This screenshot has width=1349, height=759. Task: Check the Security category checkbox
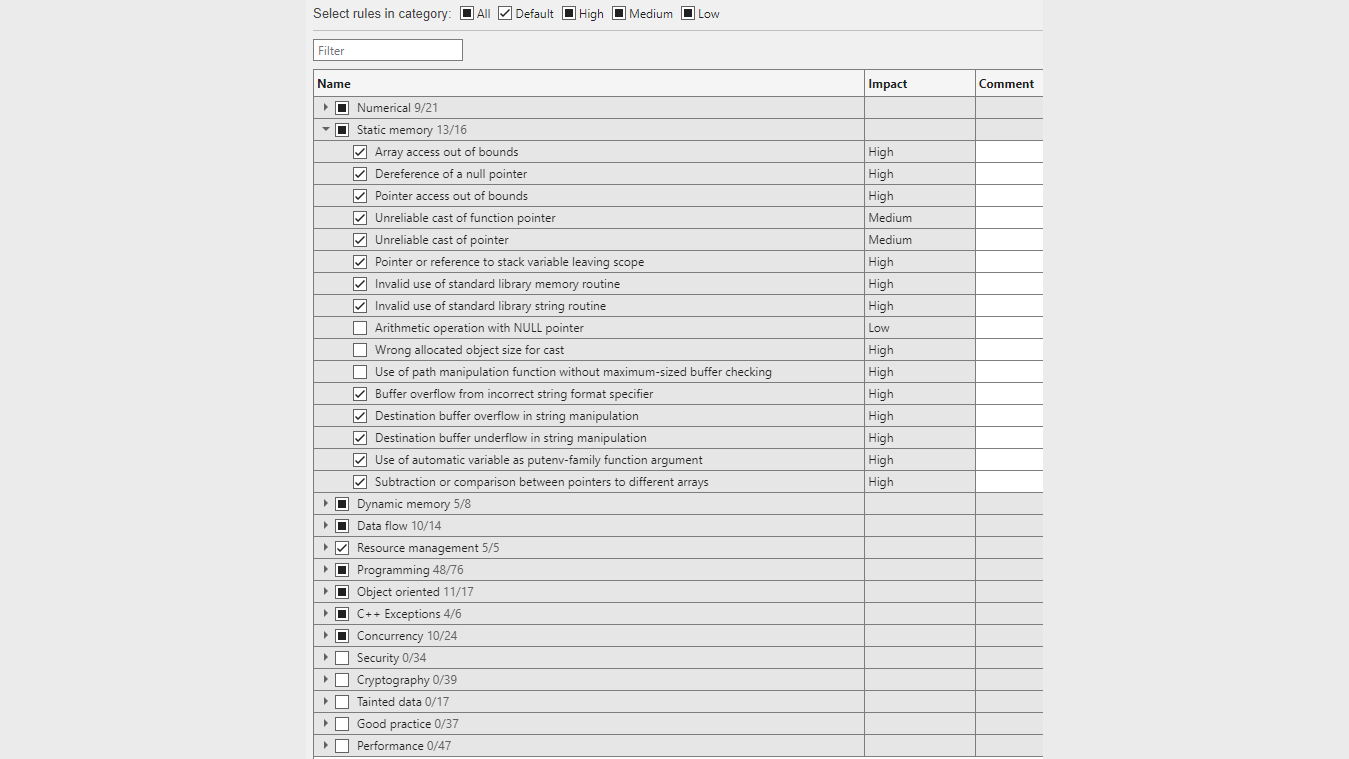tap(342, 658)
